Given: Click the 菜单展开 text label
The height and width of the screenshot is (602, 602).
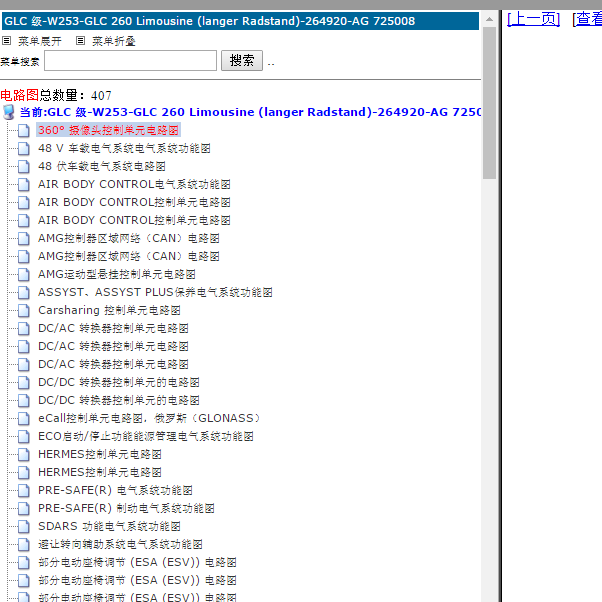Looking at the screenshot, I should pos(40,41).
